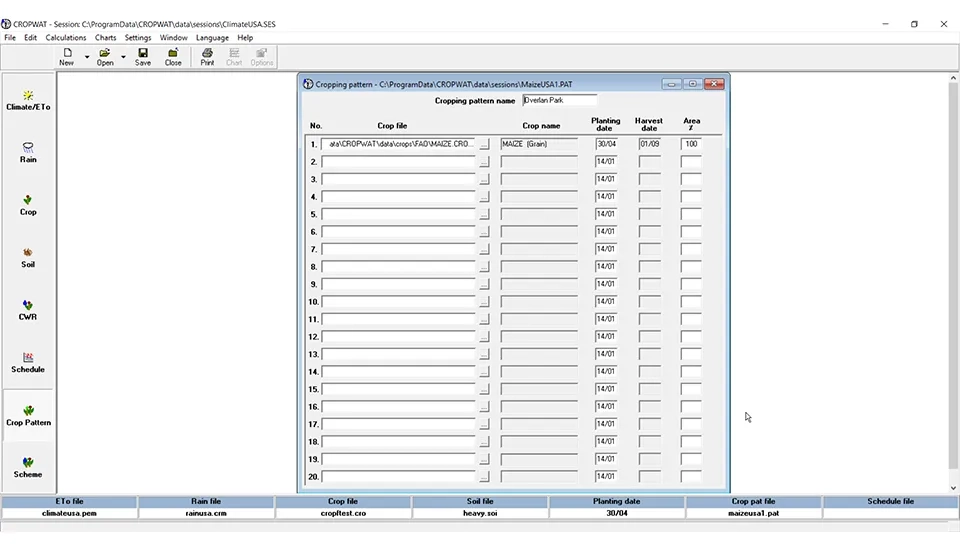960x548 pixels.
Task: Click the row 1 Area percent field
Action: tap(691, 144)
